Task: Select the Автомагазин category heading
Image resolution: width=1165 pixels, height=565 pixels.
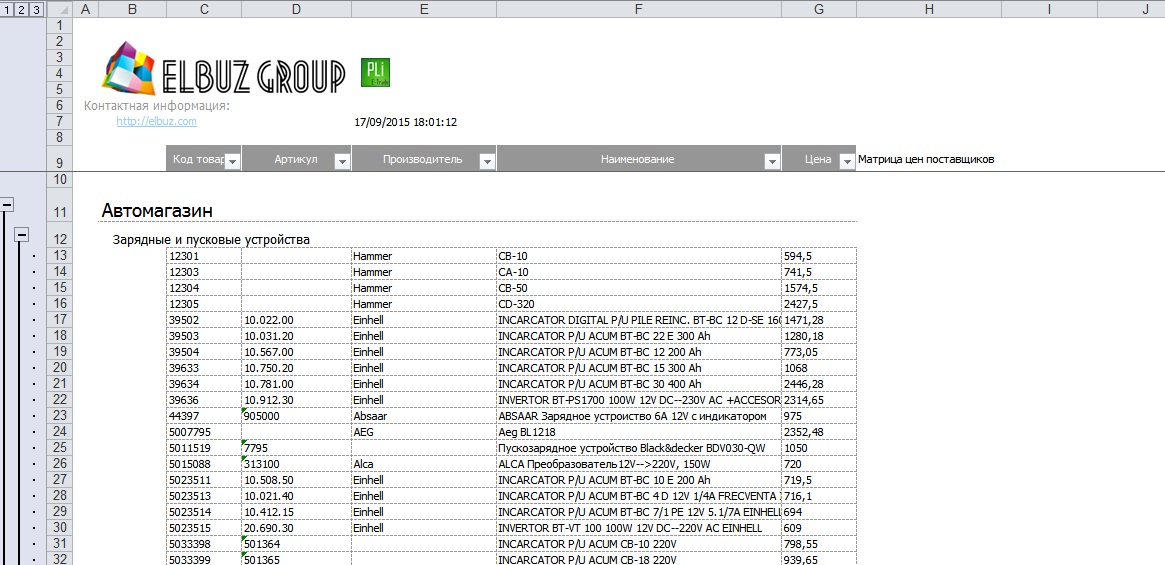Action: [x=157, y=210]
